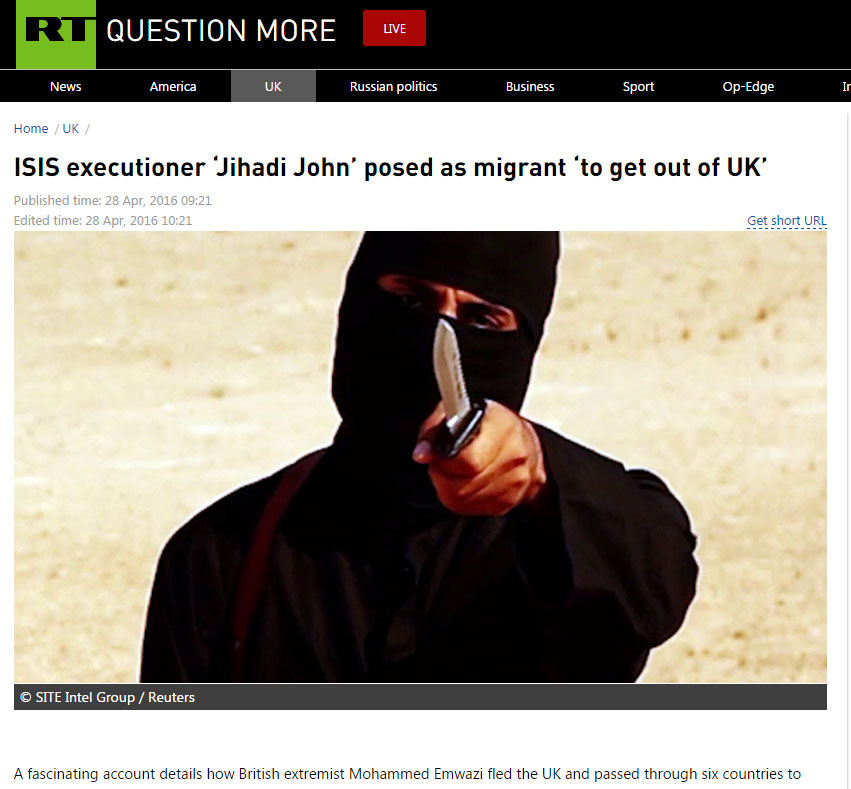Click the green RT logo
The width and height of the screenshot is (851, 789).
click(x=56, y=34)
